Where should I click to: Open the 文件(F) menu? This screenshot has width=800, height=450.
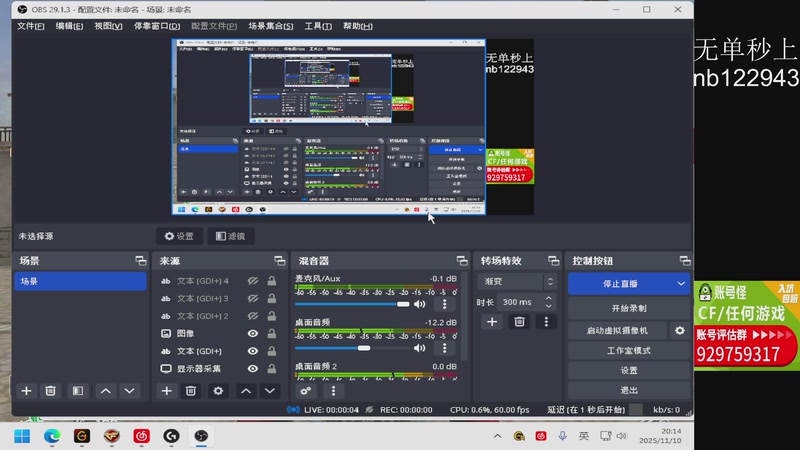tap(31, 26)
